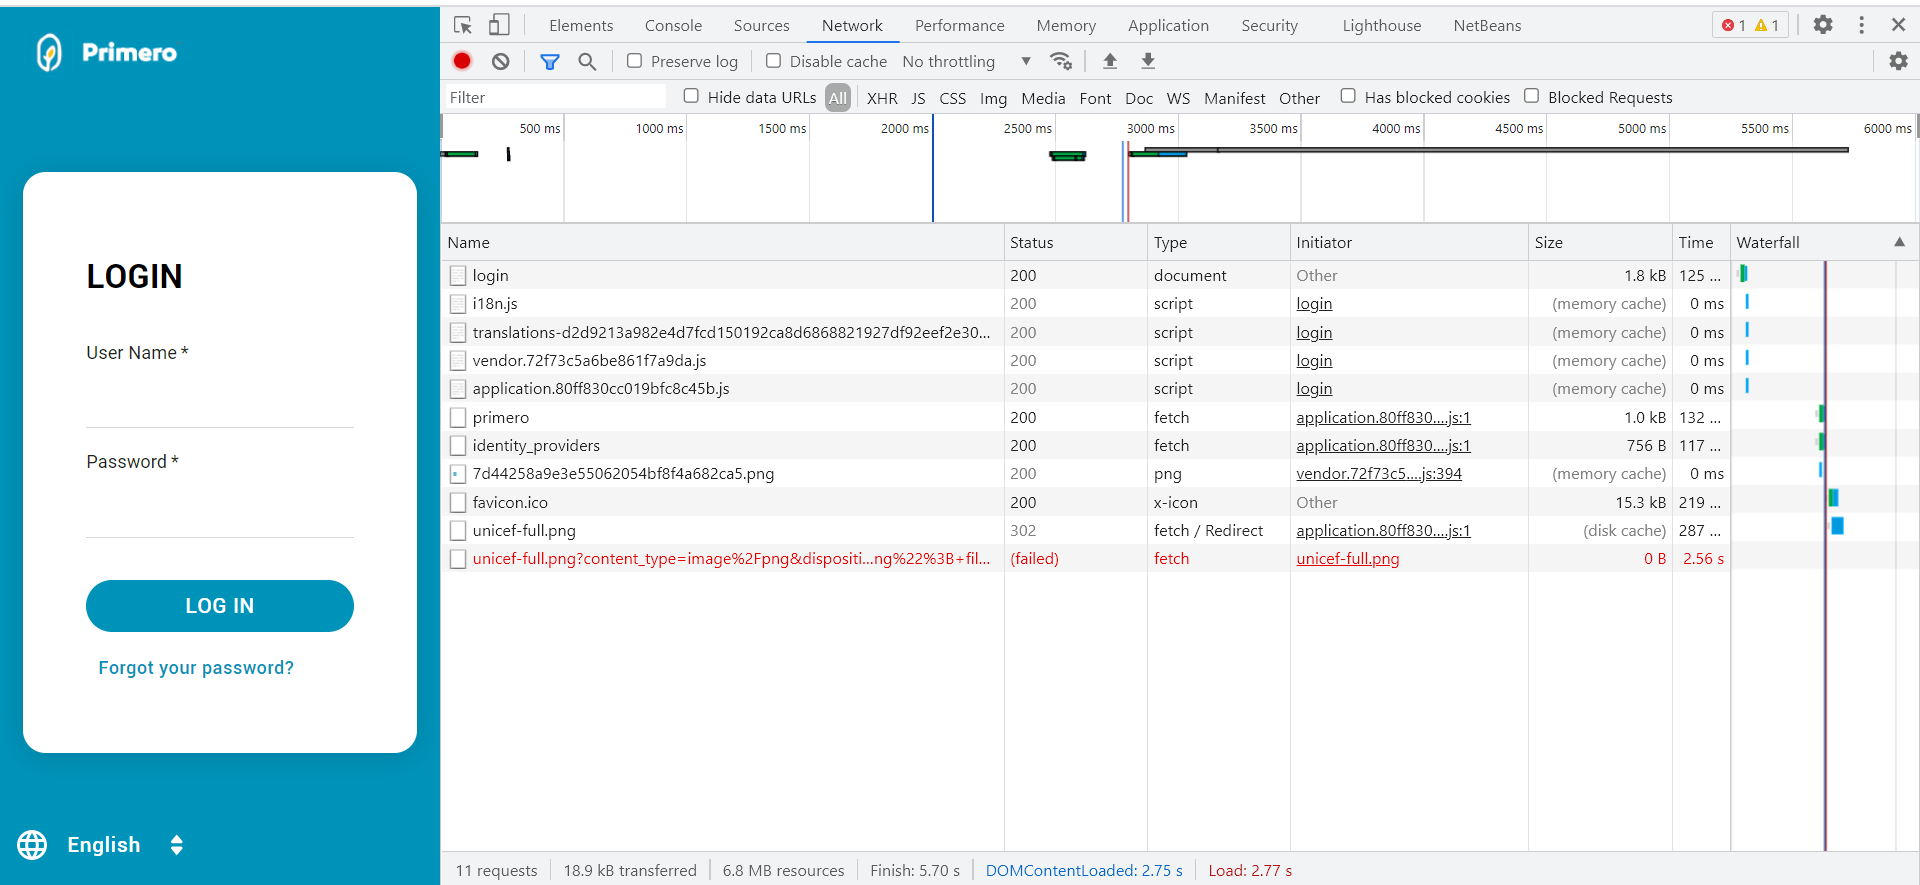Switch to the Elements tab
The image size is (1920, 885).
[x=581, y=25]
